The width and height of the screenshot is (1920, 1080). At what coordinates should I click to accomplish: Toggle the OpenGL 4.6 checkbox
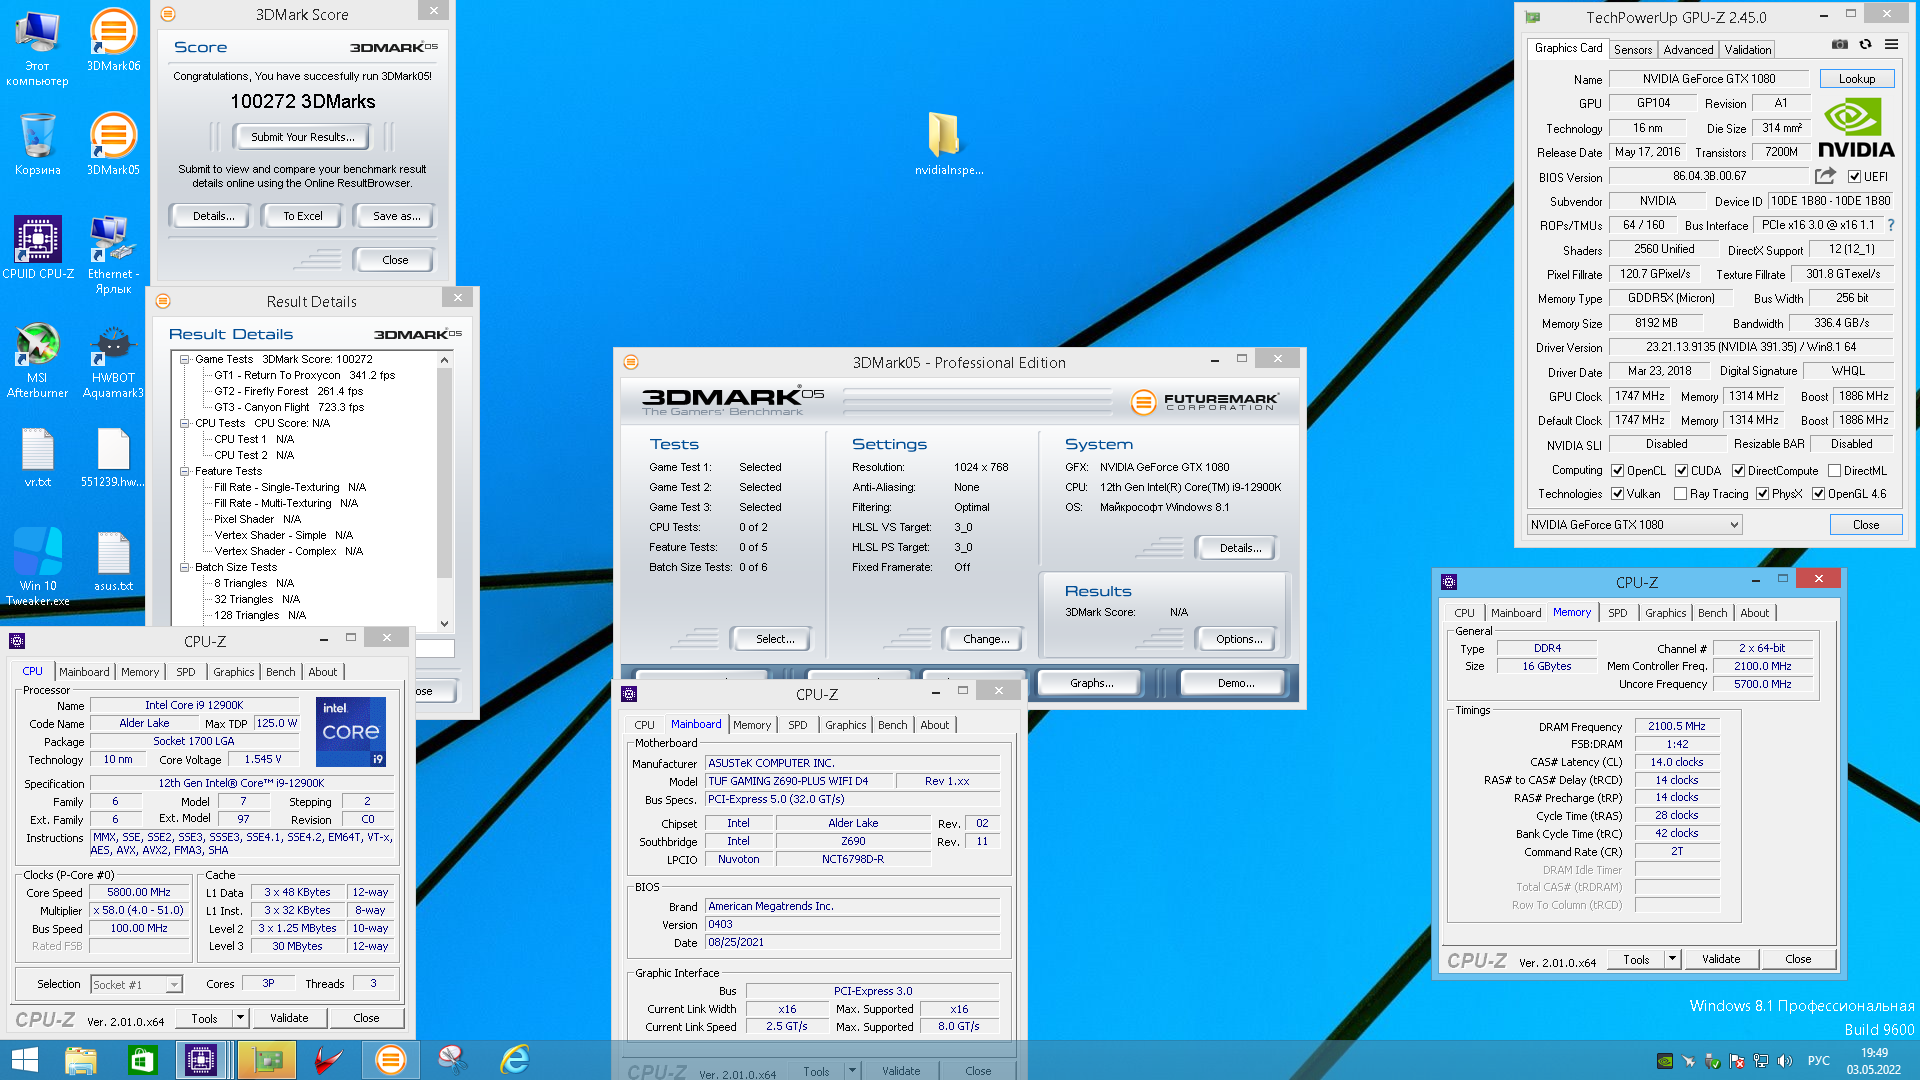point(1818,494)
